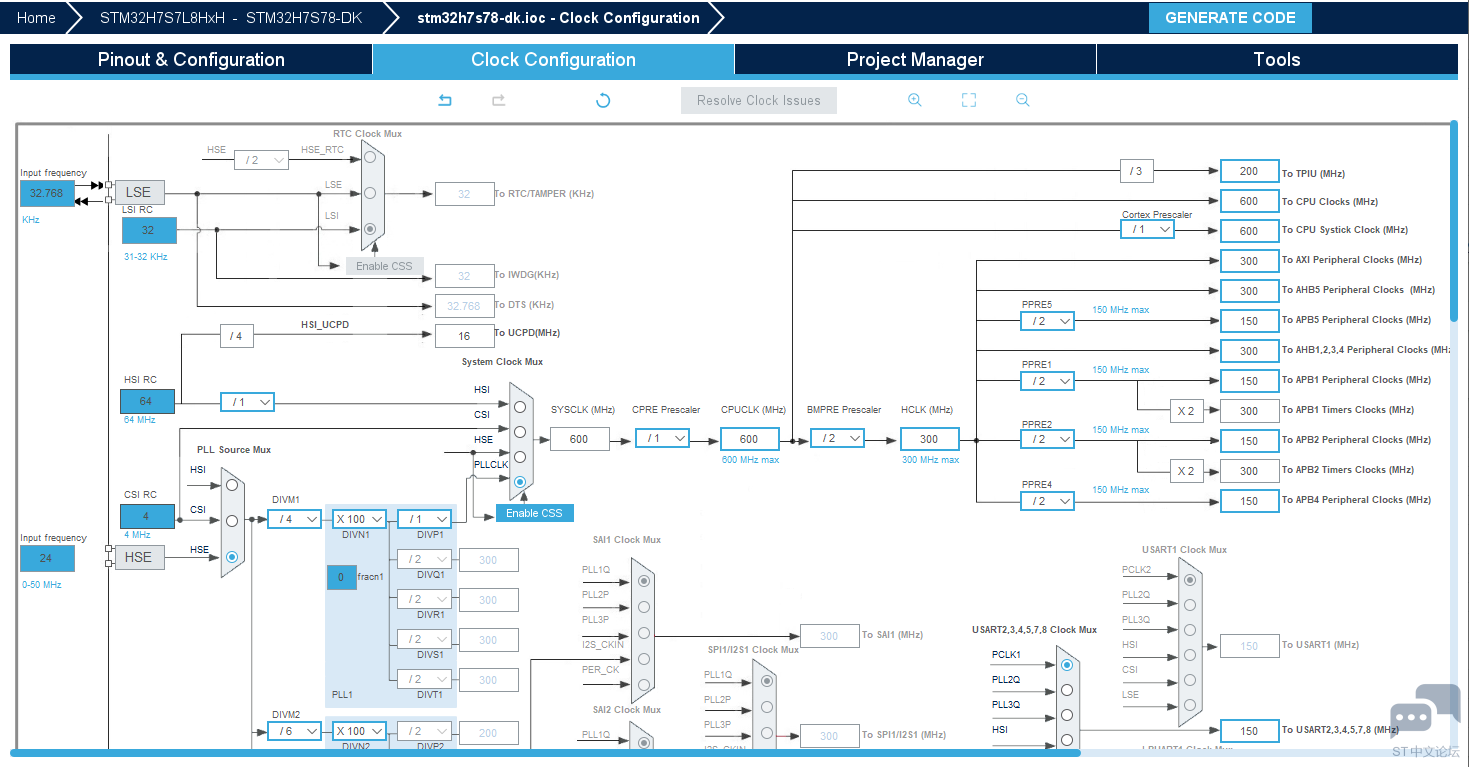The height and width of the screenshot is (767, 1469).
Task: Choose CSI in the System Clock Mux
Action: point(519,432)
